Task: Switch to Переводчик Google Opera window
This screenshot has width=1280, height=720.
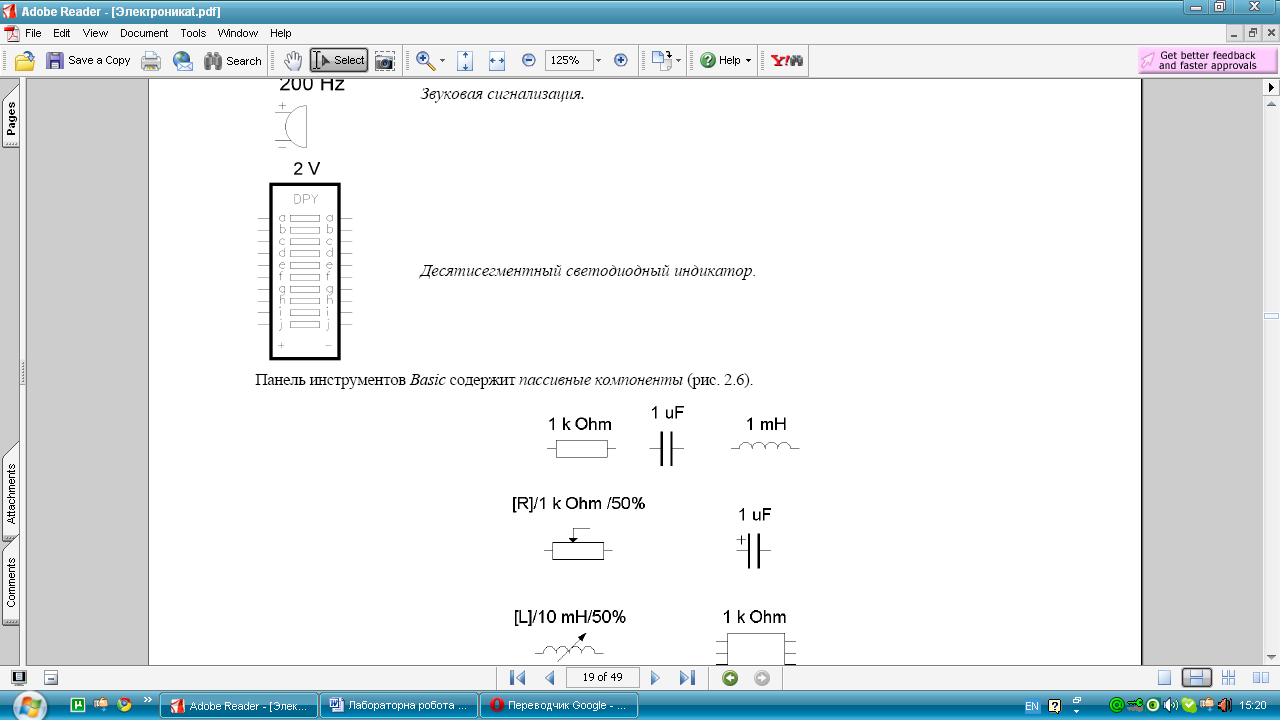Action: [559, 705]
